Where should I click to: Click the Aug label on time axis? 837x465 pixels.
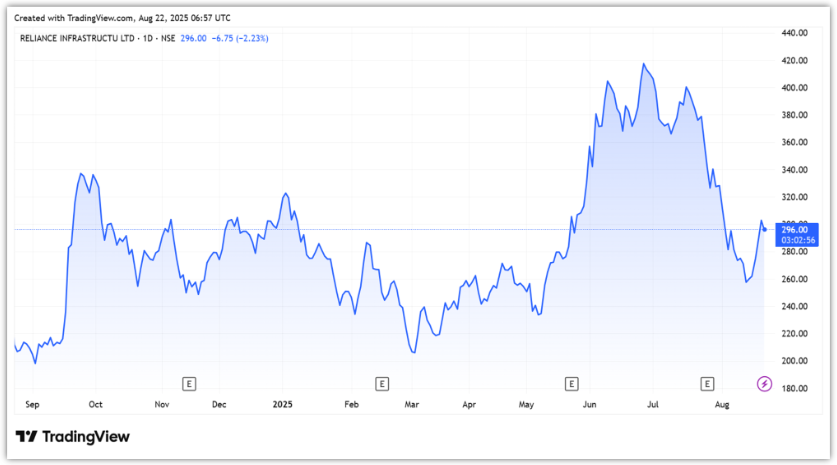[723, 405]
